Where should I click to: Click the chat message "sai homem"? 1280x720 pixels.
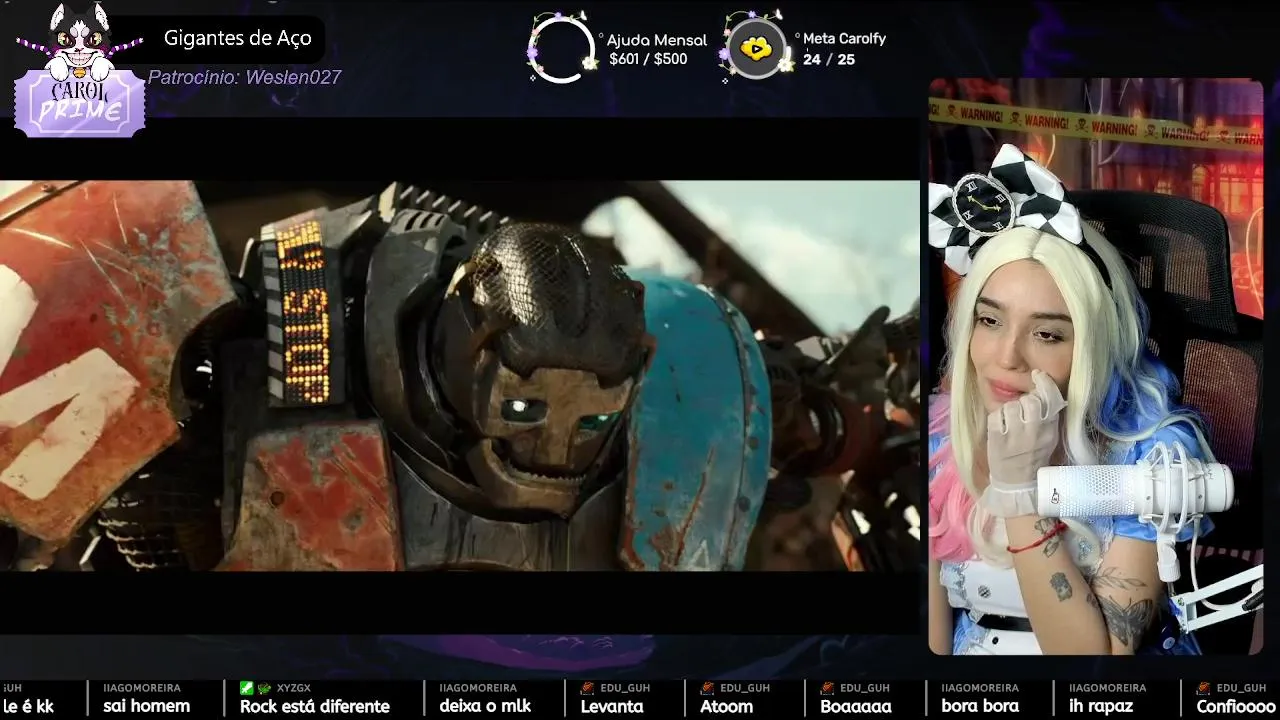[146, 706]
